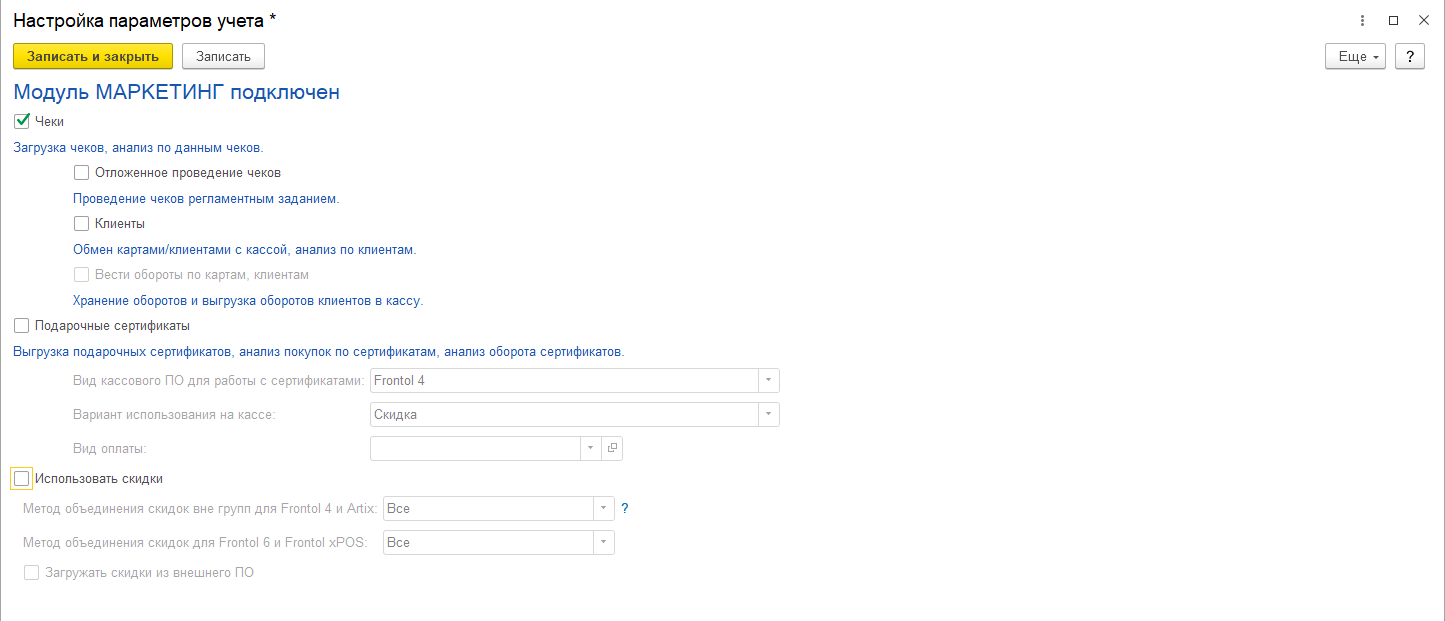Open the Вид оплаты dropdown arrow
This screenshot has width=1445, height=621.
[590, 448]
